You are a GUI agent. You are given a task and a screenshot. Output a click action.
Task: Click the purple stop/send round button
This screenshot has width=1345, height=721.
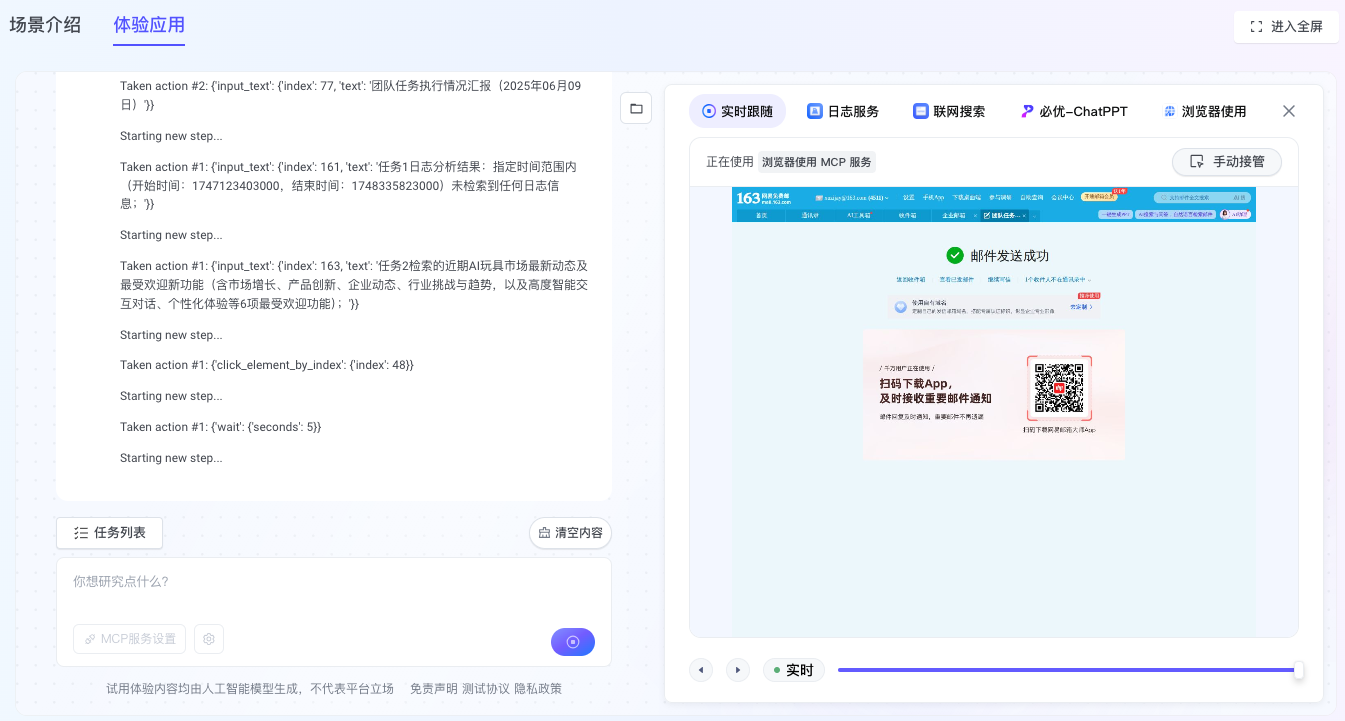coord(573,642)
